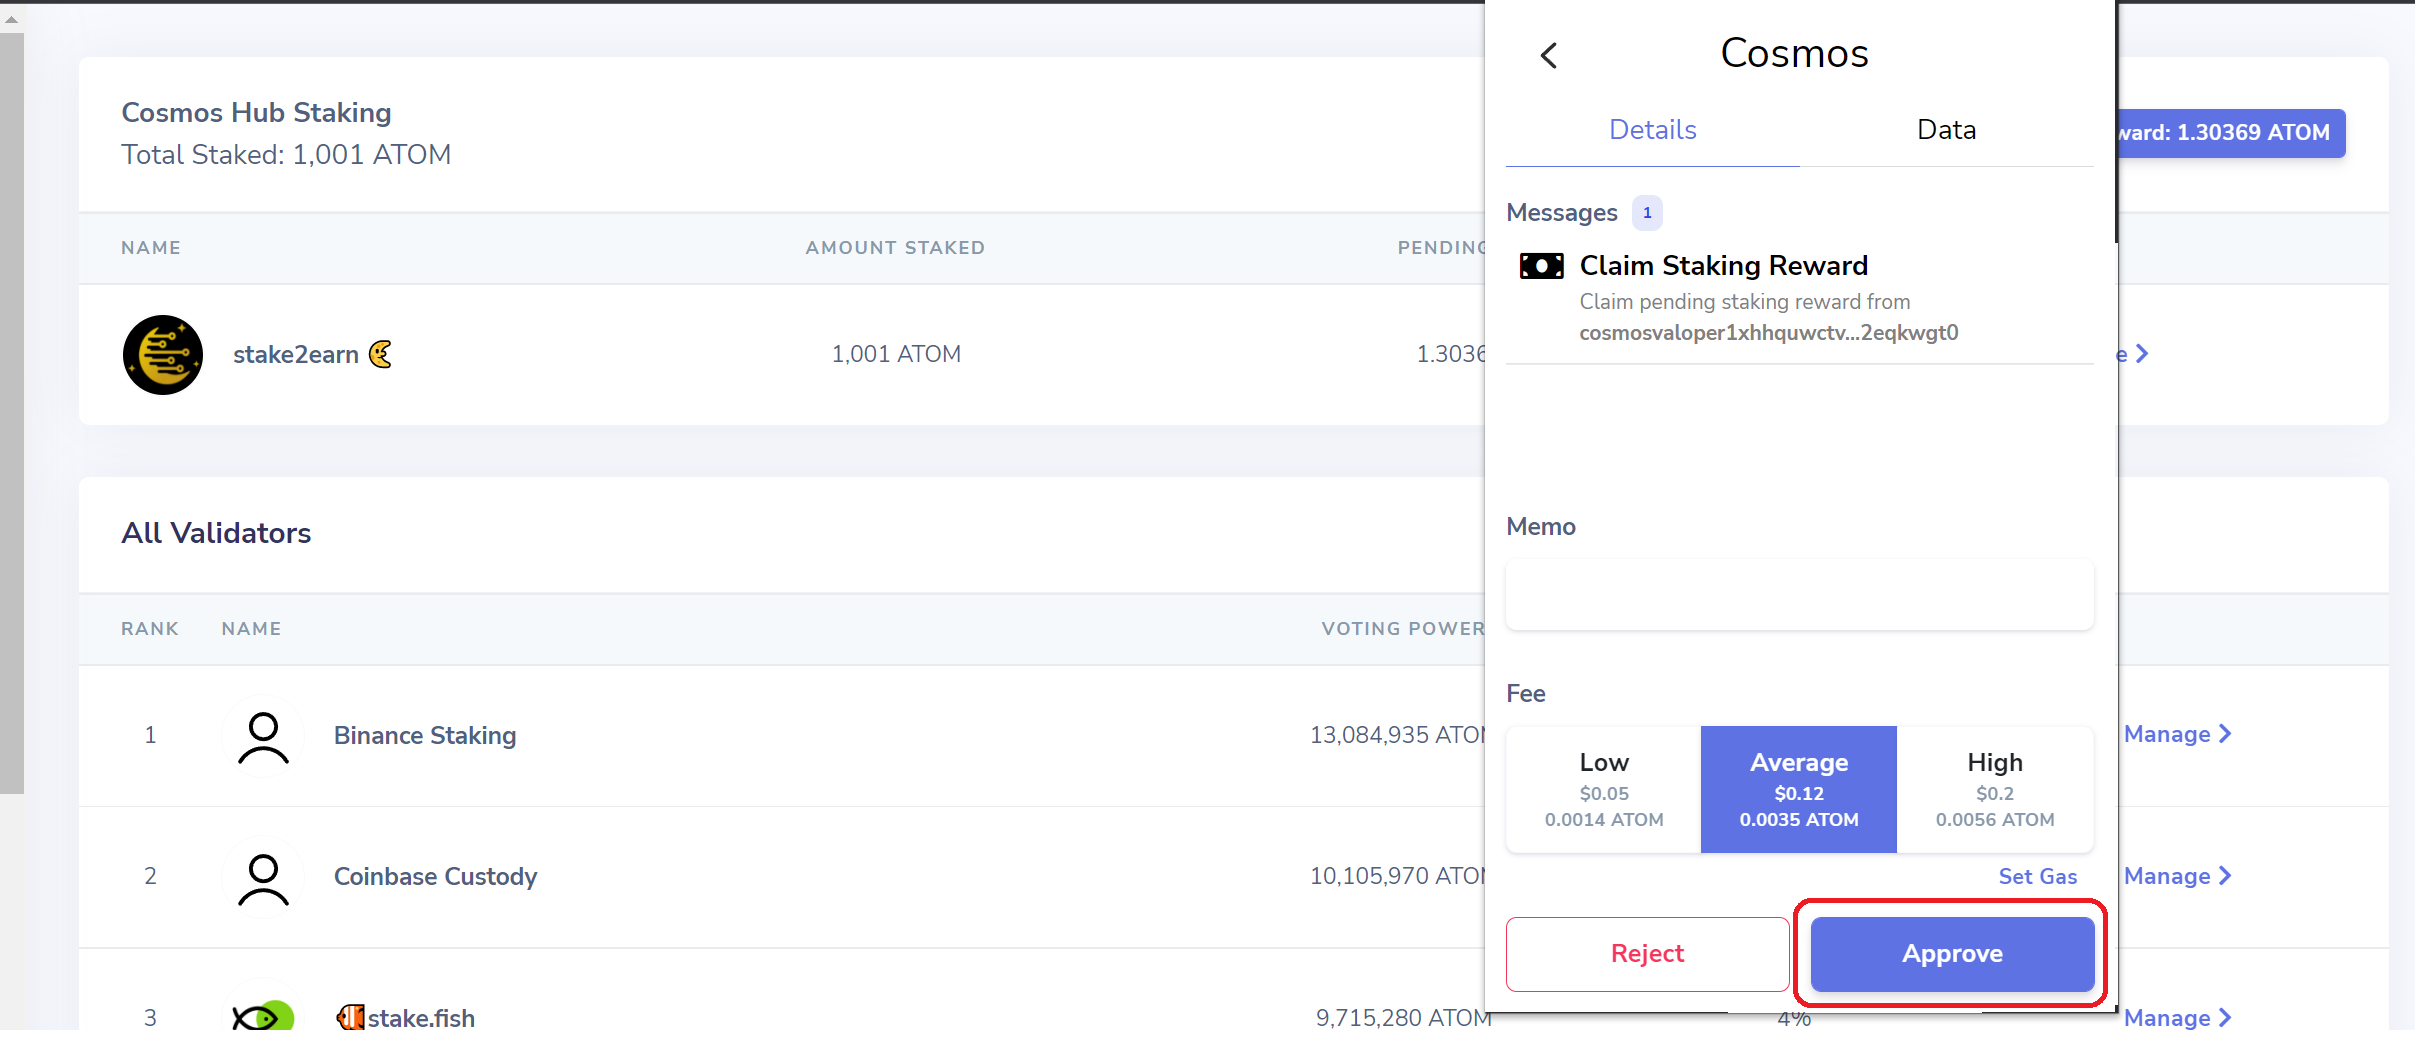This screenshot has height=1045, width=2415.
Task: Expand the stake2earn row chevron
Action: (x=2141, y=354)
